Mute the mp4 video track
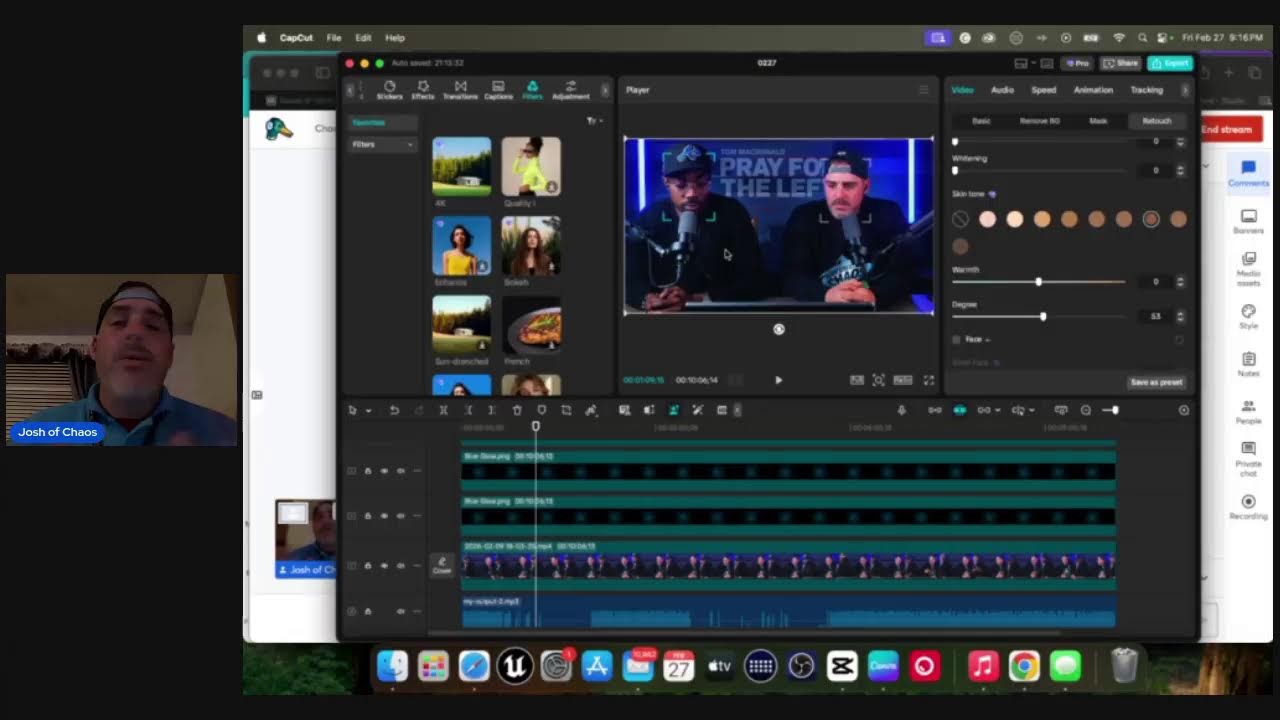Image resolution: width=1280 pixels, height=720 pixels. click(401, 566)
